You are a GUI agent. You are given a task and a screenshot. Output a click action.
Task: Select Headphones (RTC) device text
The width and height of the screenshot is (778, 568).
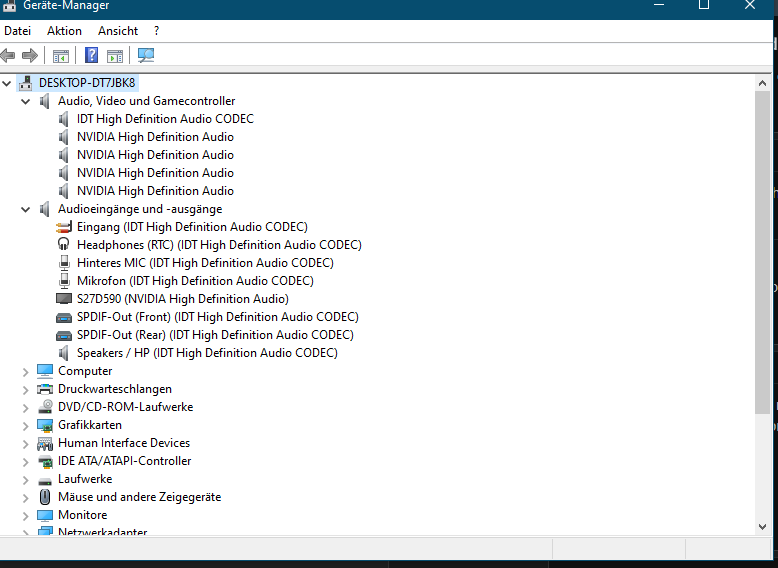click(219, 245)
